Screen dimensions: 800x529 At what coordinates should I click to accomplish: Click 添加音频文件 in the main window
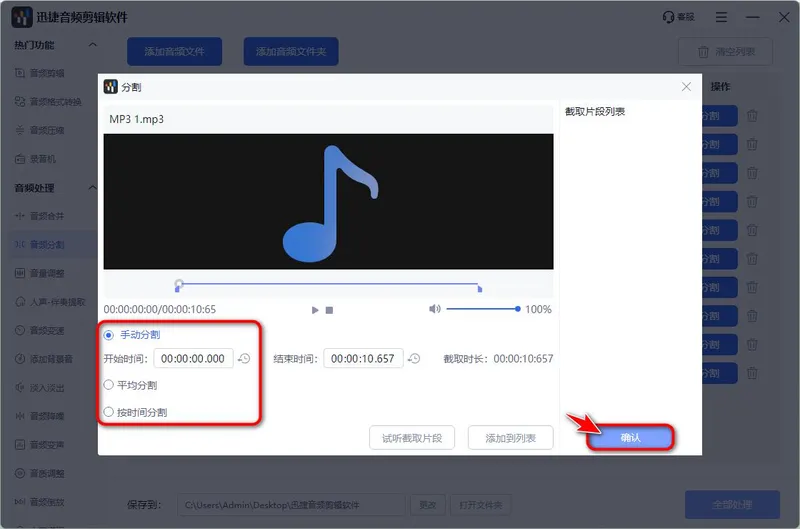click(174, 52)
